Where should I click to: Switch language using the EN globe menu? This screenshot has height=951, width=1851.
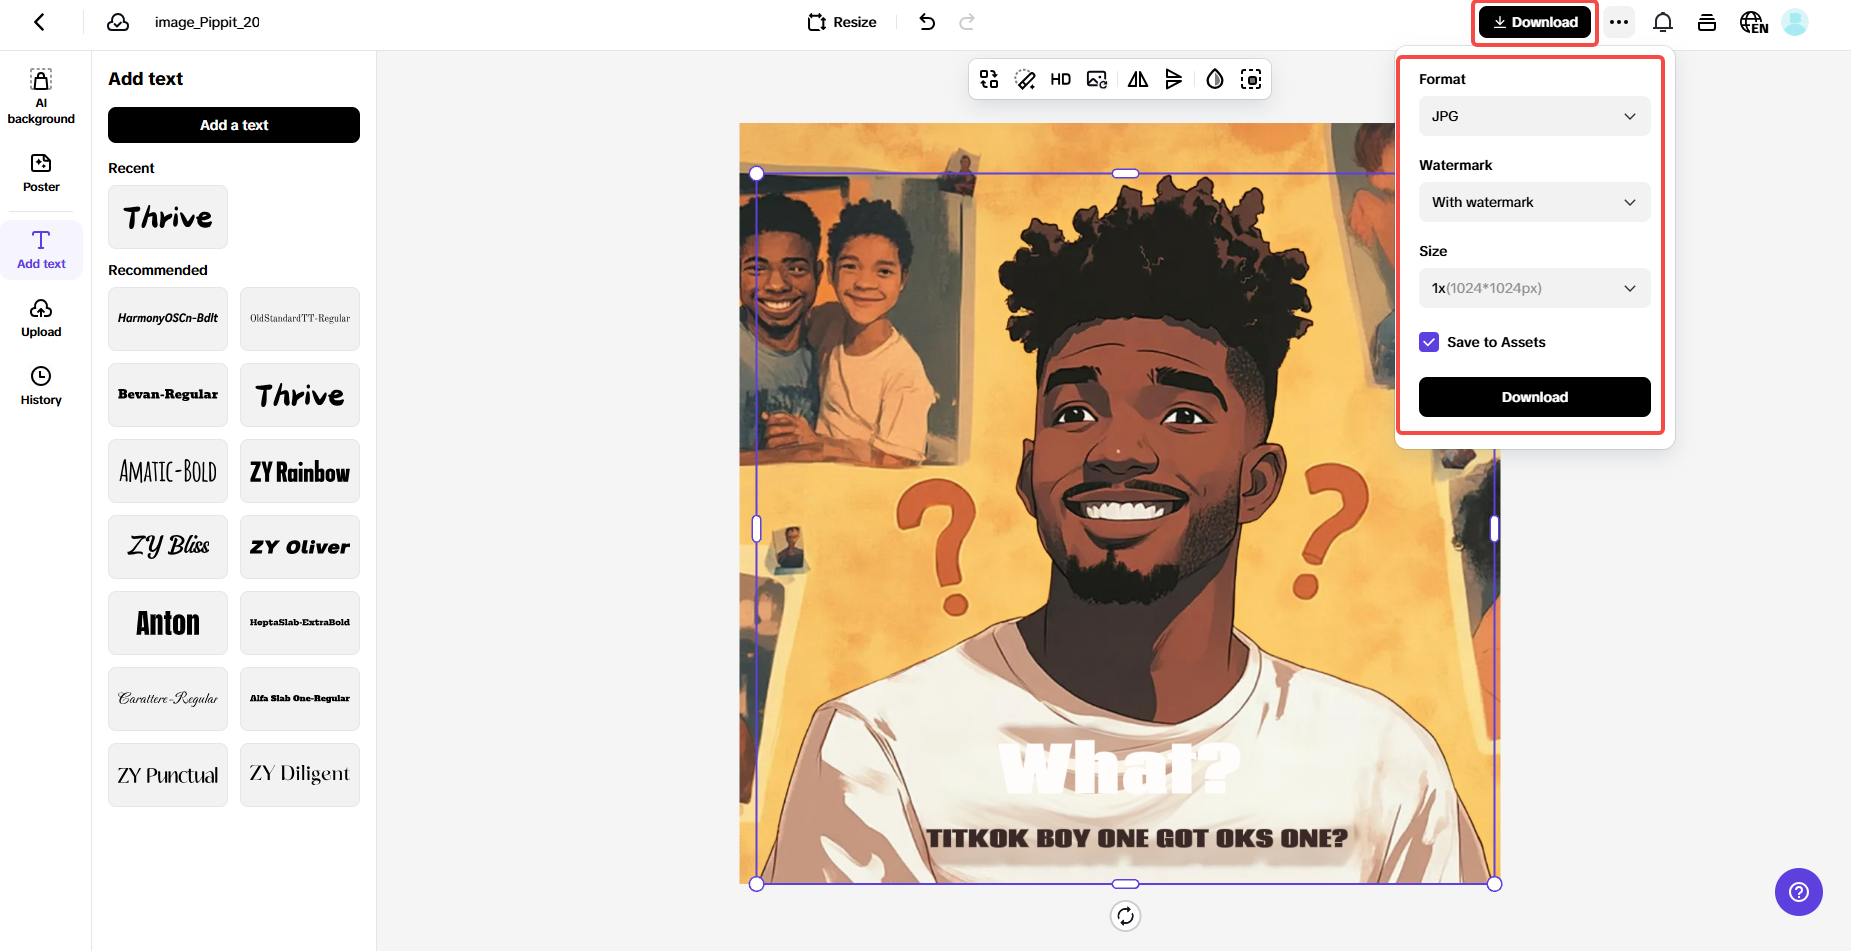pos(1753,21)
